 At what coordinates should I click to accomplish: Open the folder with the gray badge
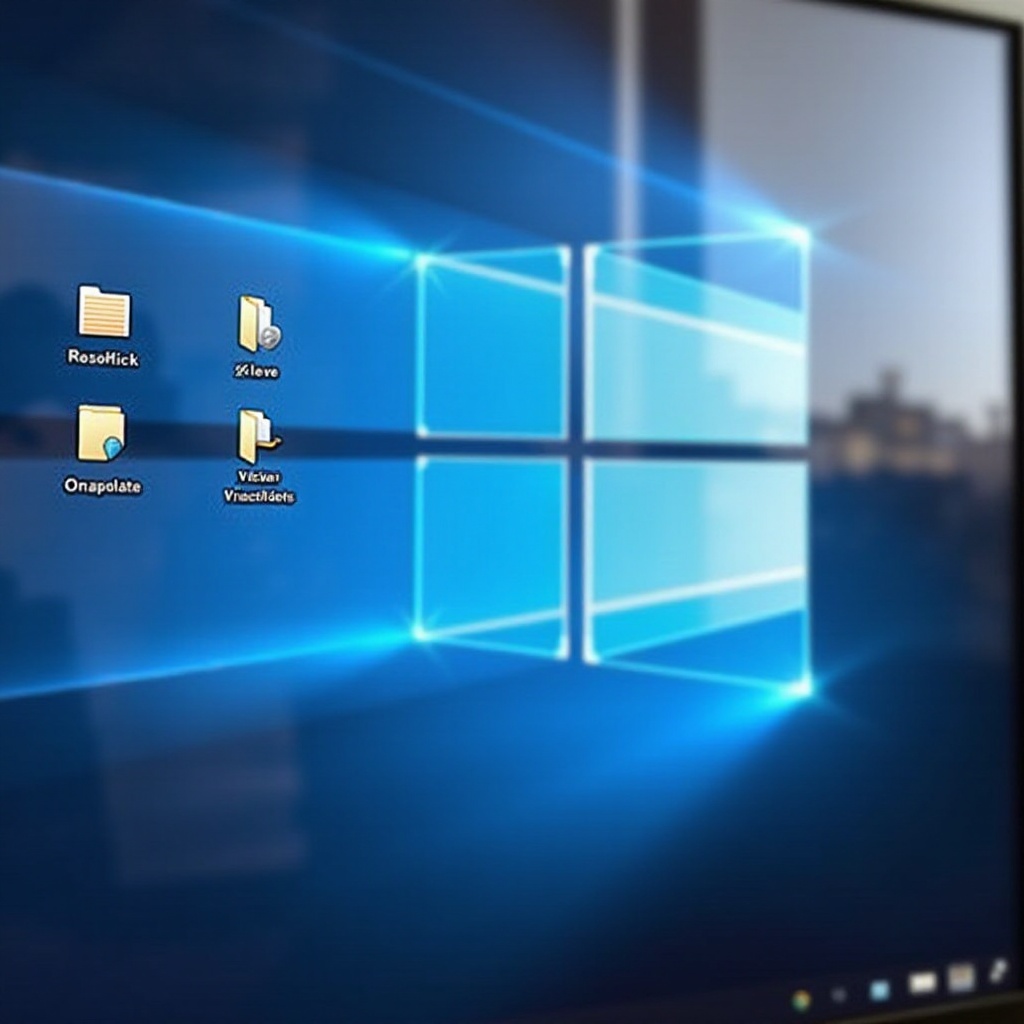click(259, 324)
